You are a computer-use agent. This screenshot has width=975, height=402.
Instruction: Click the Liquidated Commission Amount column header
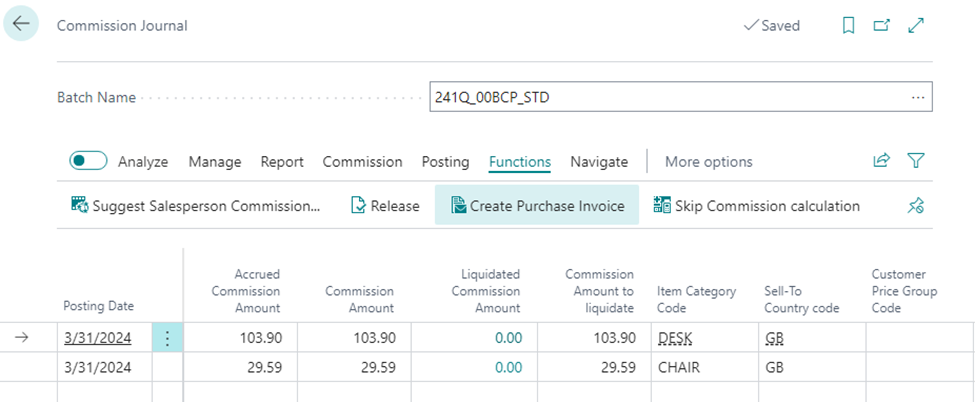click(486, 291)
